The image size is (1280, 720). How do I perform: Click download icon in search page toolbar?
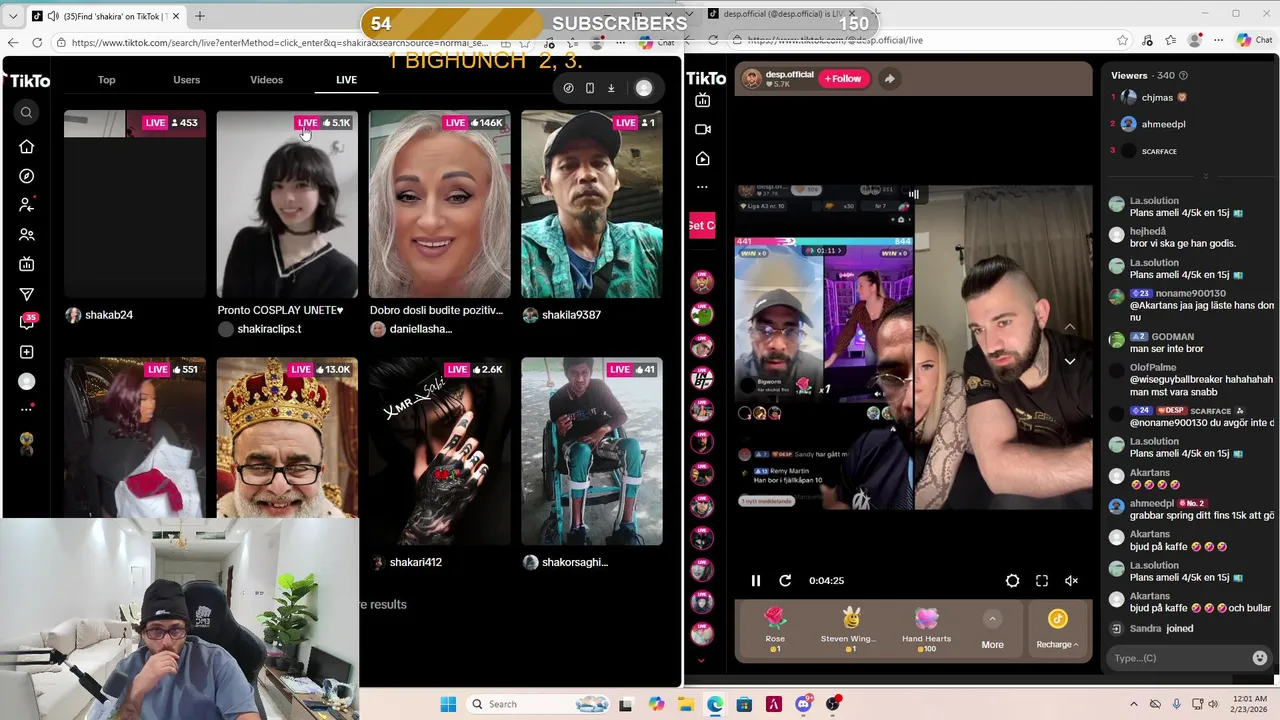(x=611, y=88)
